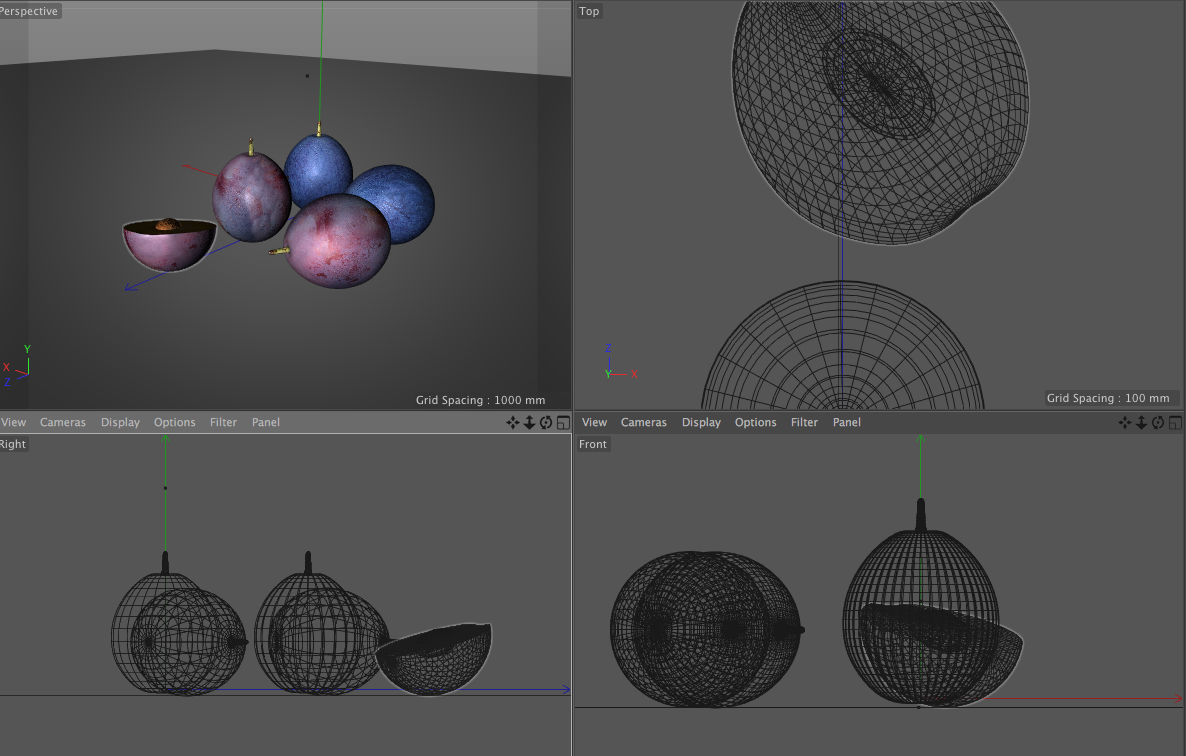Open the Options menu in Right viewport
Image resolution: width=1186 pixels, height=756 pixels.
(x=174, y=423)
